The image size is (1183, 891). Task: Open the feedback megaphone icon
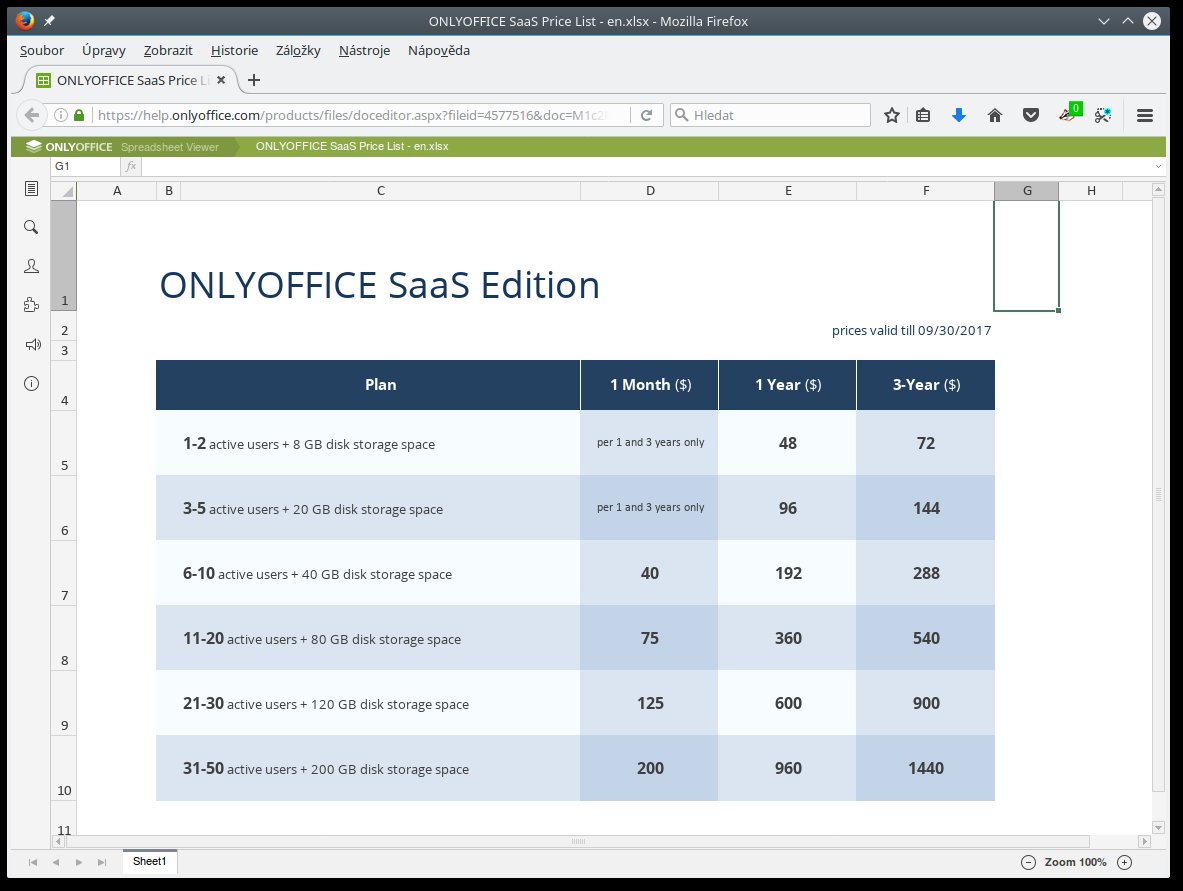tap(32, 345)
